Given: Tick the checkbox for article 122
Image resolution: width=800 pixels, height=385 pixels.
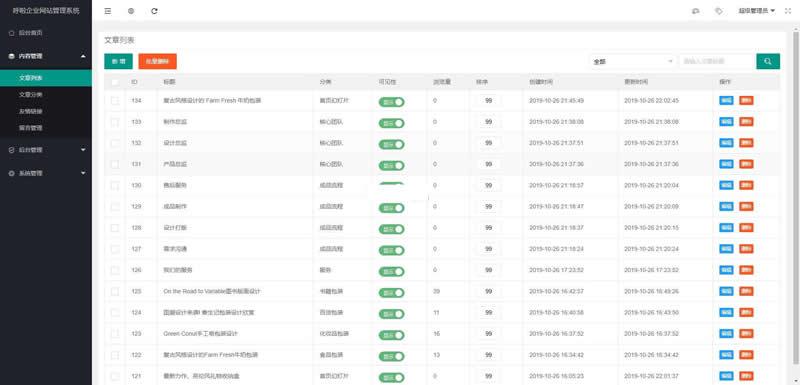Looking at the screenshot, I should pos(115,354).
